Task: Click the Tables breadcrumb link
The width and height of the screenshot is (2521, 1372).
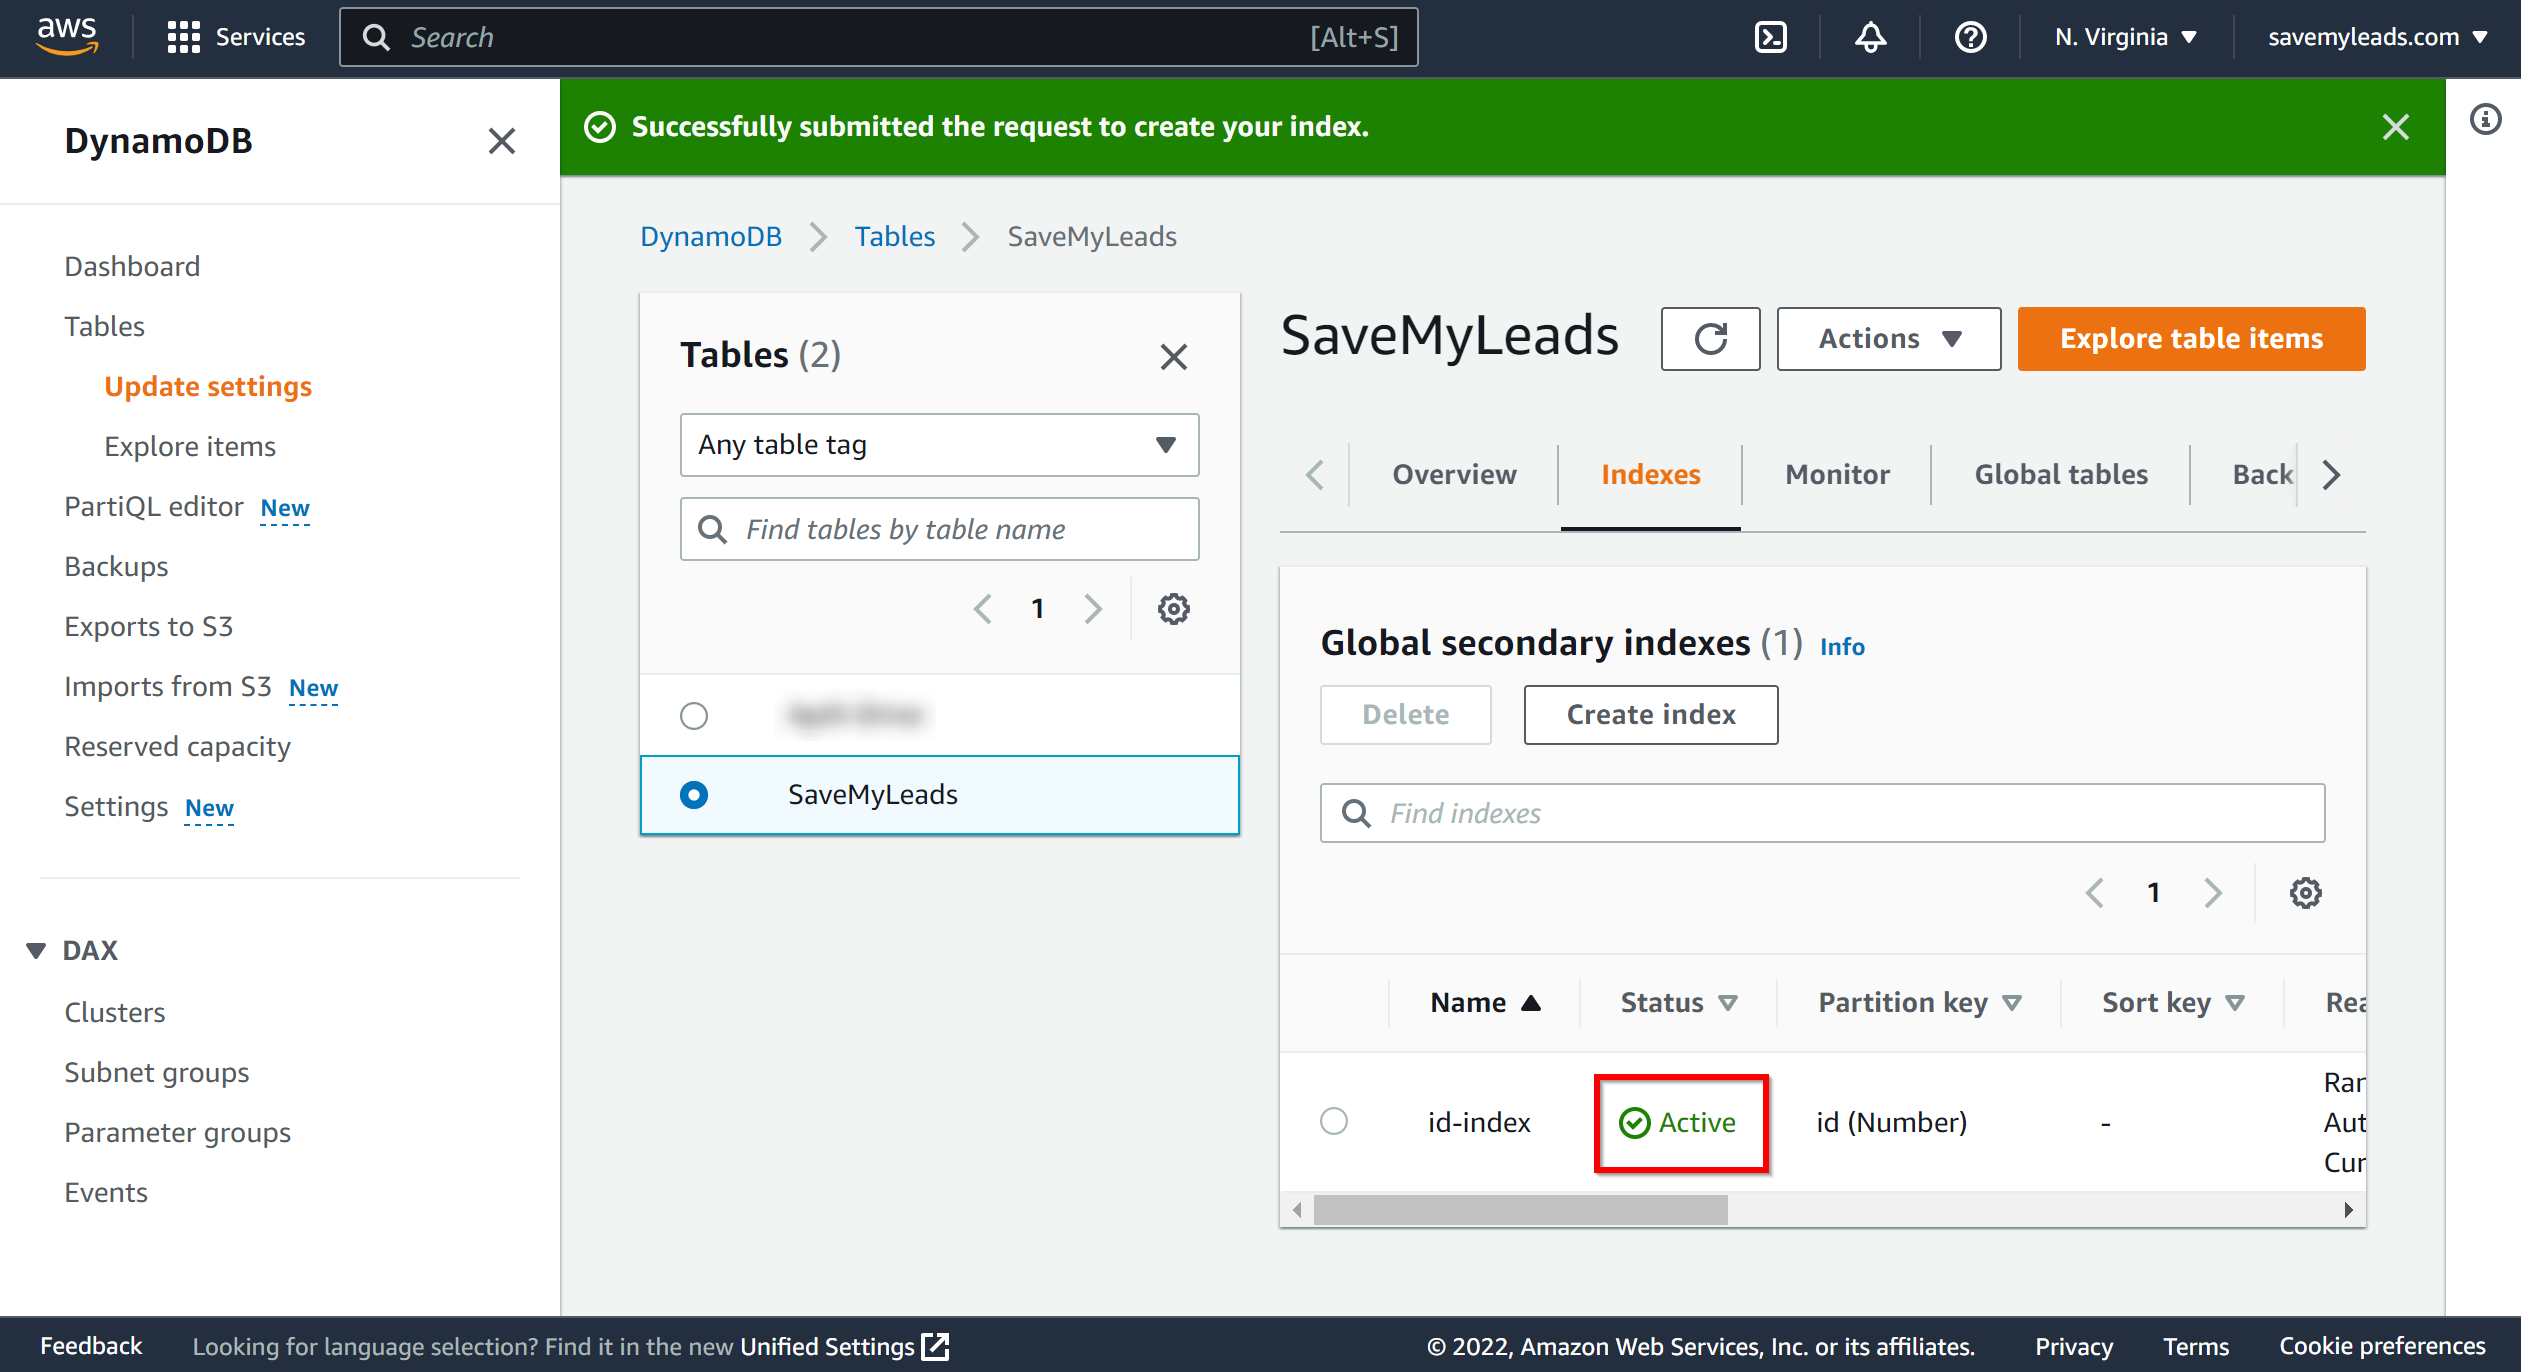Action: point(894,236)
